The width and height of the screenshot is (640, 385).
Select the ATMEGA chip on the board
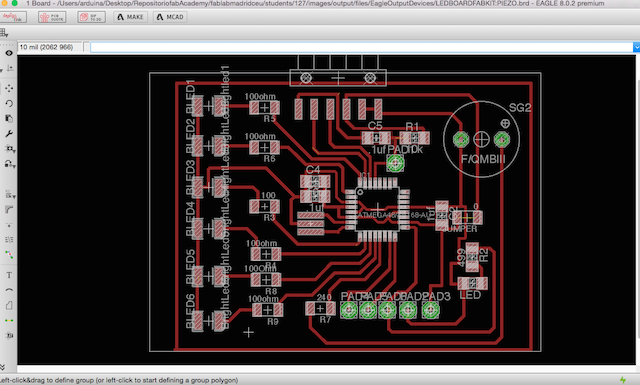point(378,209)
